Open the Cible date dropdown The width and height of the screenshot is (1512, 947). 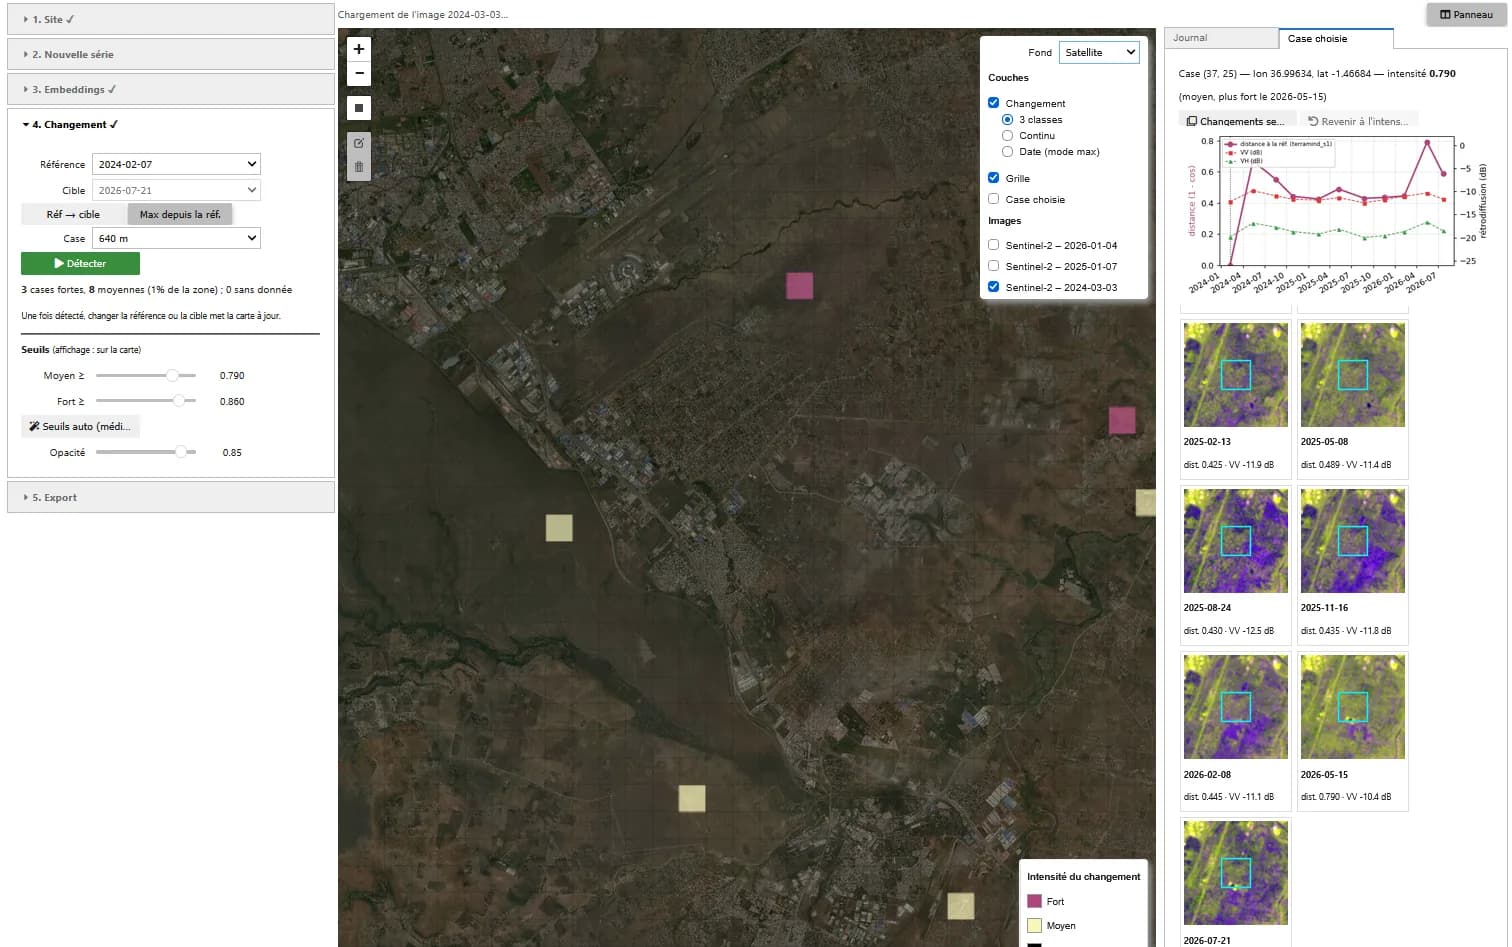(176, 190)
